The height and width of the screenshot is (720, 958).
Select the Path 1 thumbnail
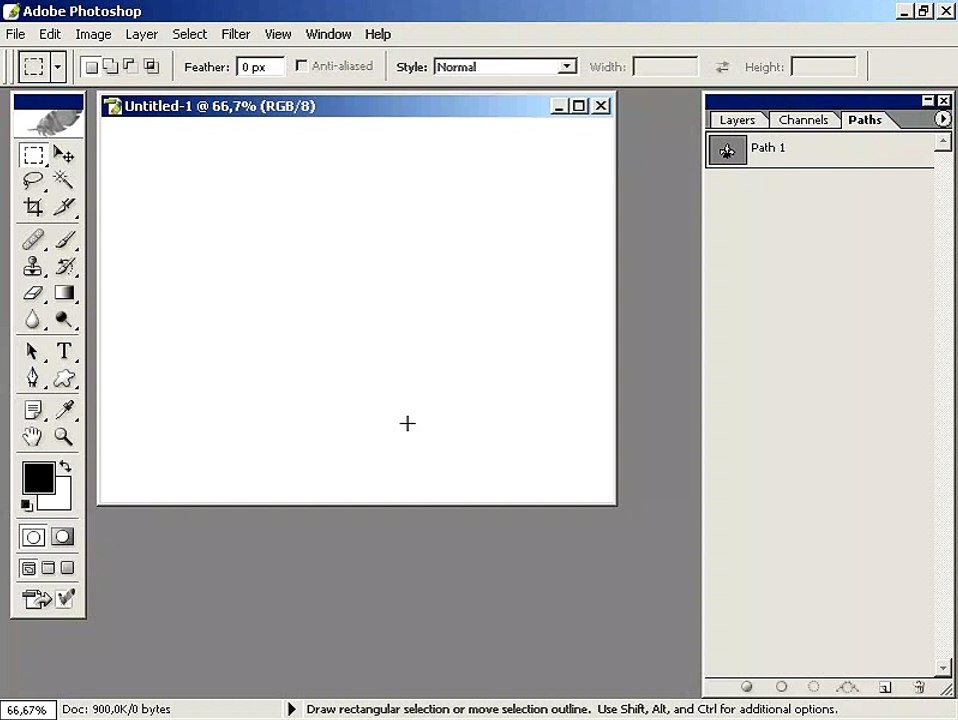click(727, 150)
